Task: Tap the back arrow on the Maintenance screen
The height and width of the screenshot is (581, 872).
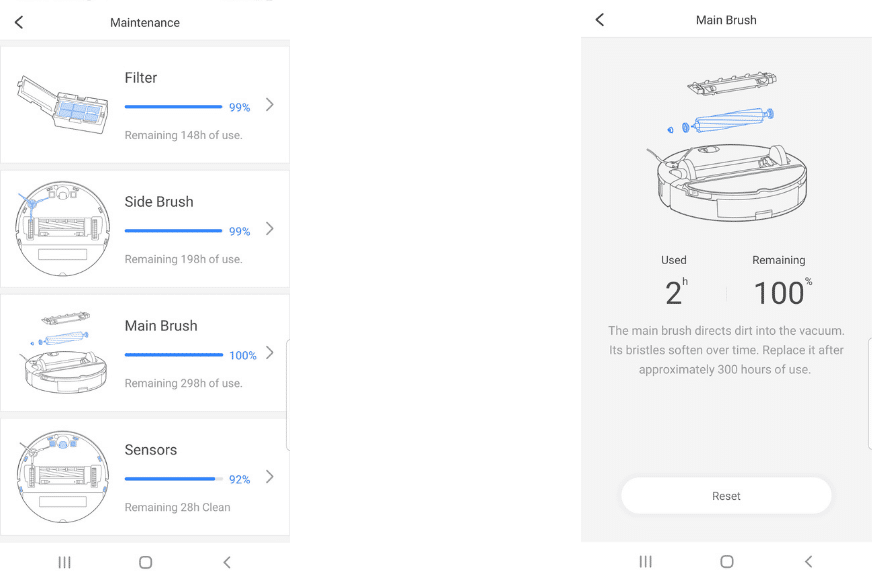Action: tap(18, 21)
